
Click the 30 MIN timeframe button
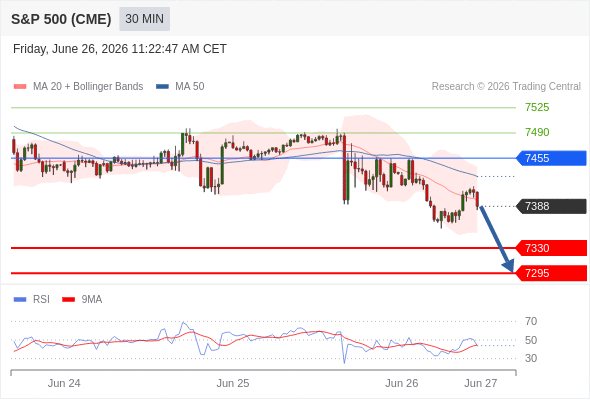click(144, 19)
